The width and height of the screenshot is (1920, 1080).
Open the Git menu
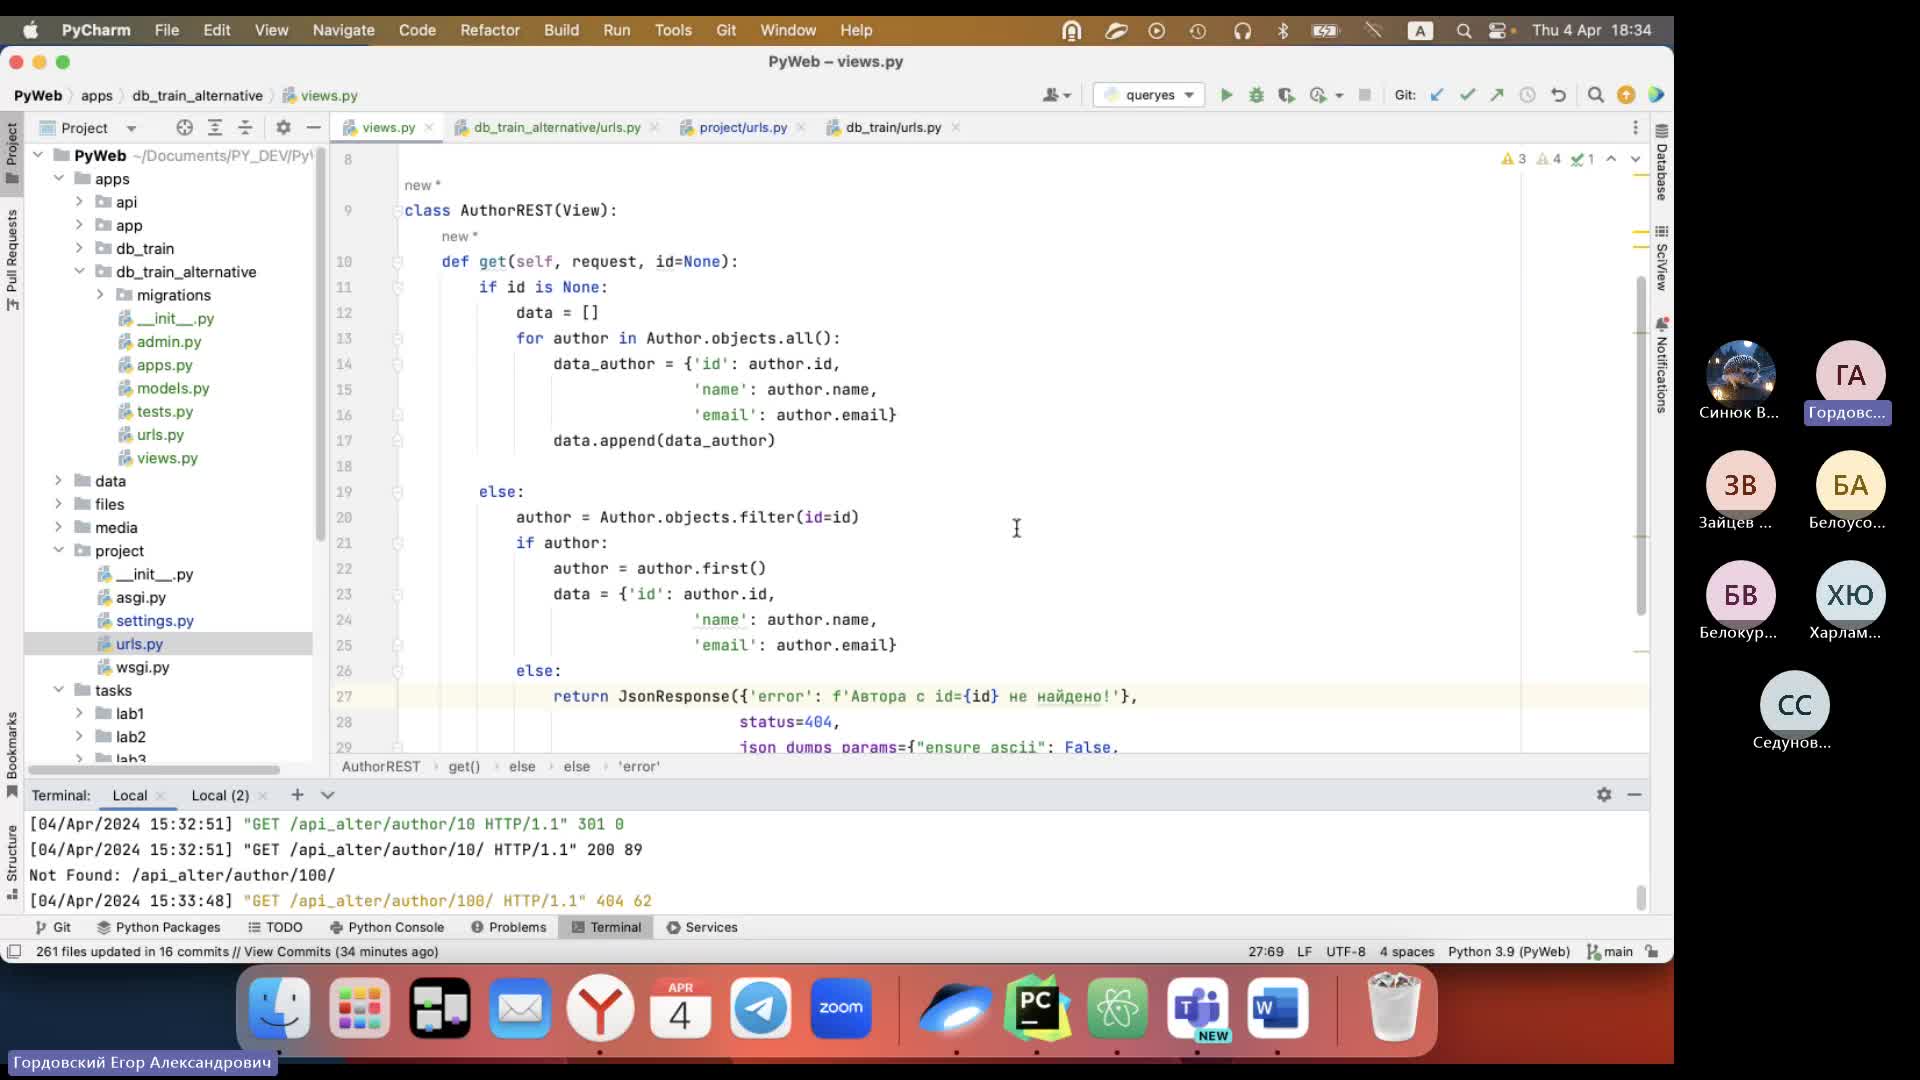pos(726,30)
